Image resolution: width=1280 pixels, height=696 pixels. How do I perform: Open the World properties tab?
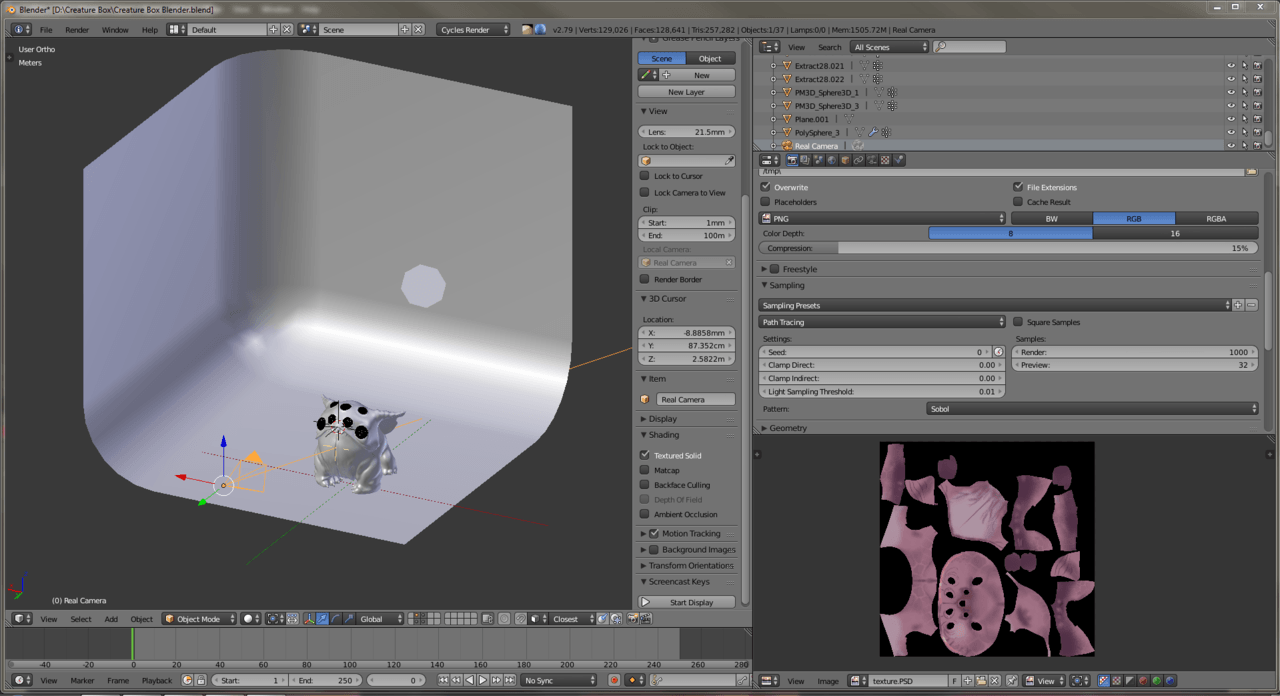coord(832,160)
